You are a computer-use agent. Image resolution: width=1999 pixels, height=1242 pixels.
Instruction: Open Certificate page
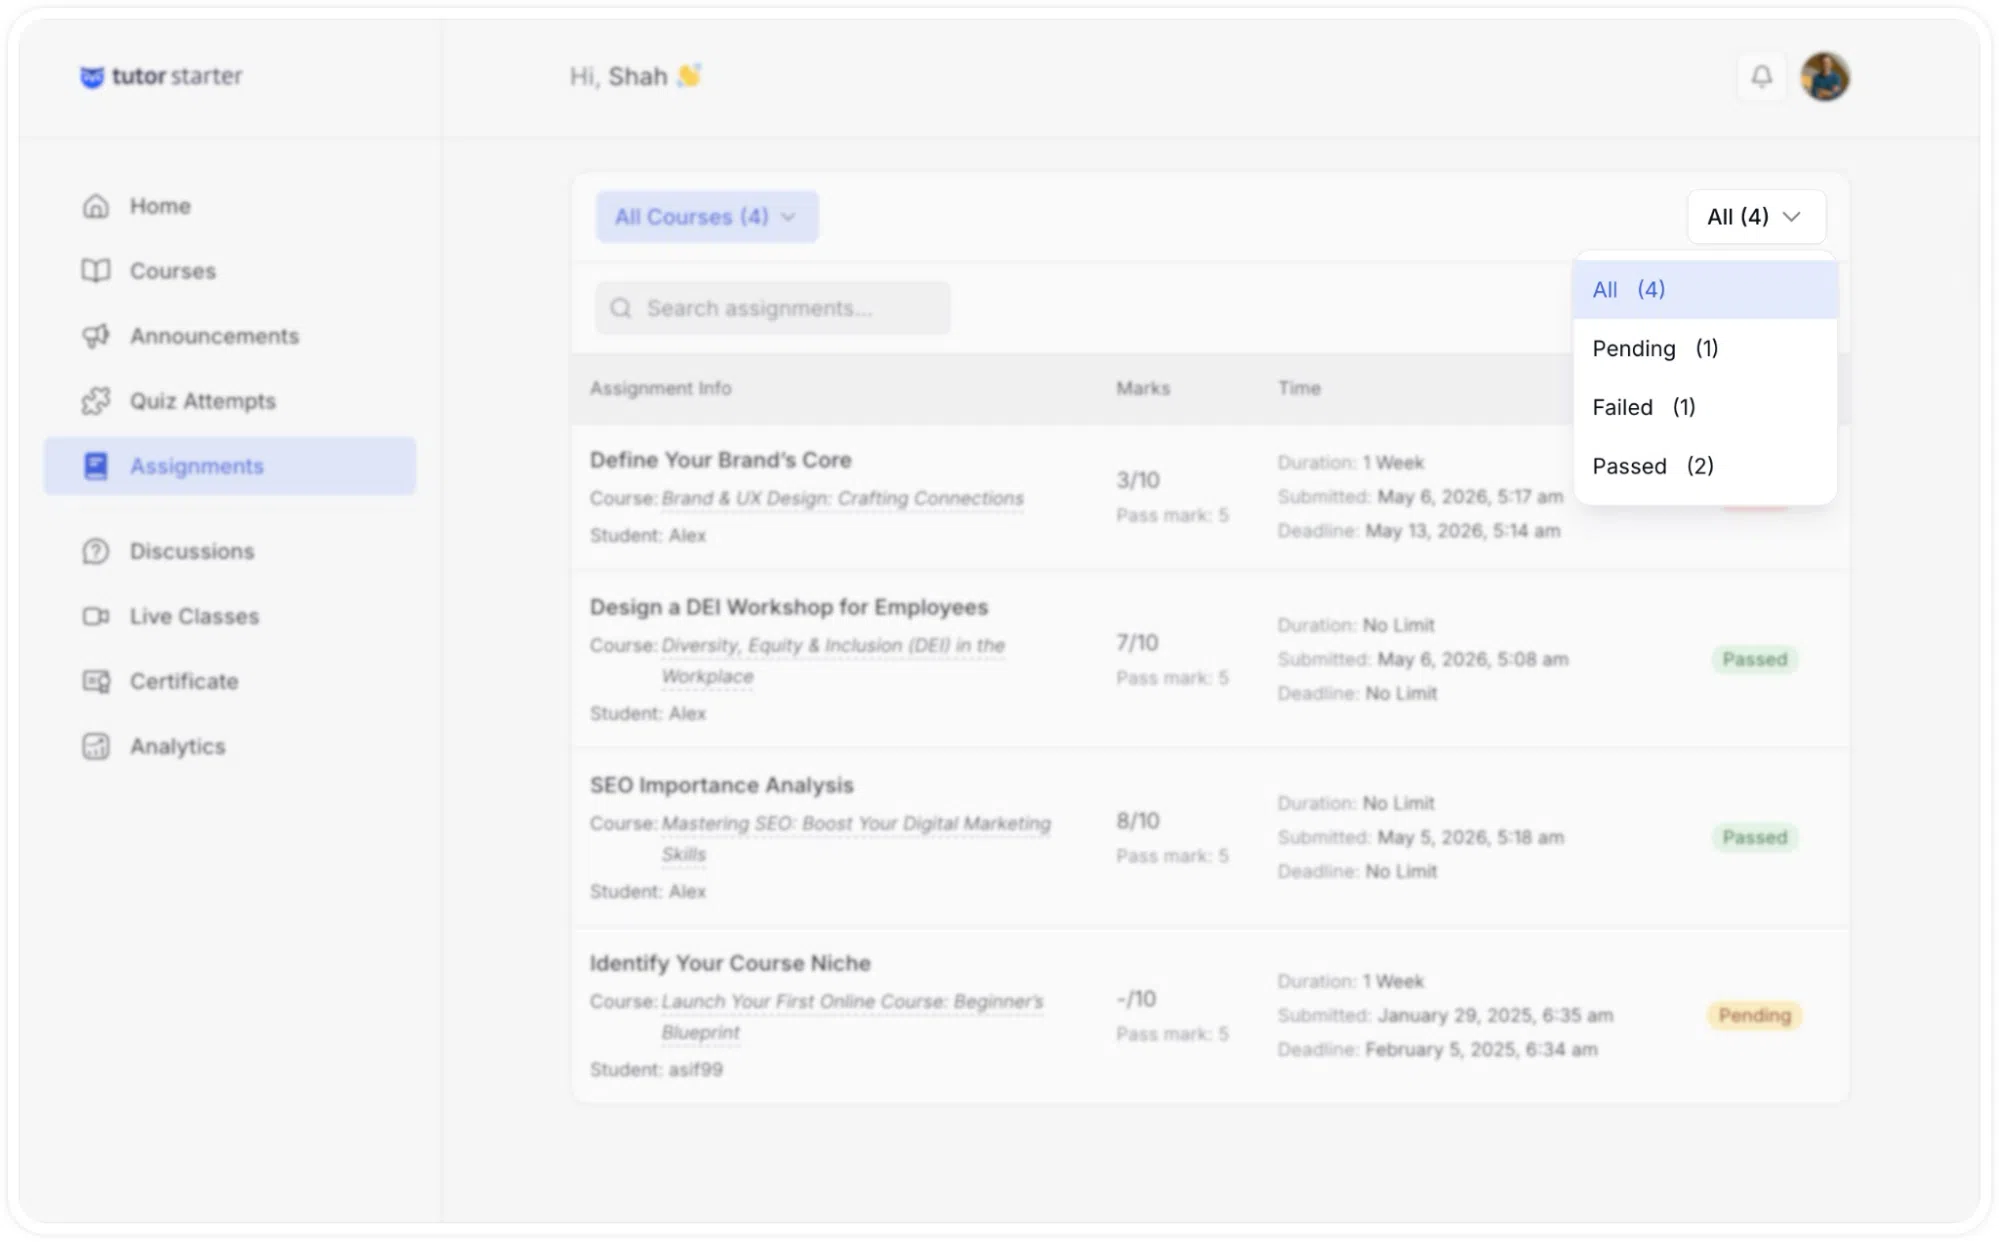click(x=230, y=681)
